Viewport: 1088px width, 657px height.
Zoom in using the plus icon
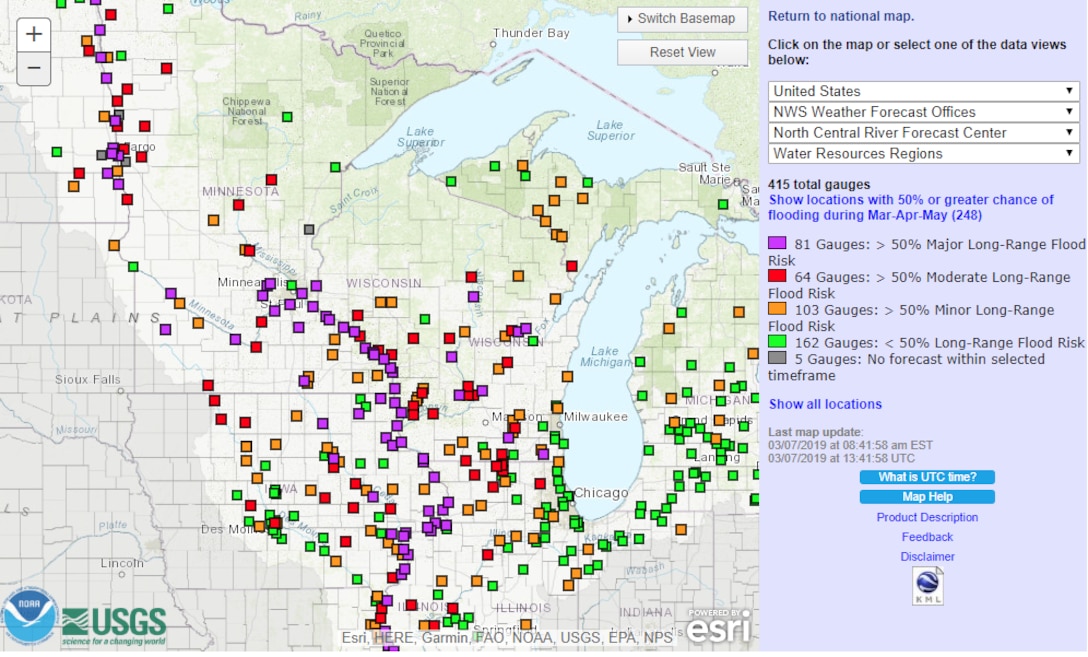pos(33,33)
